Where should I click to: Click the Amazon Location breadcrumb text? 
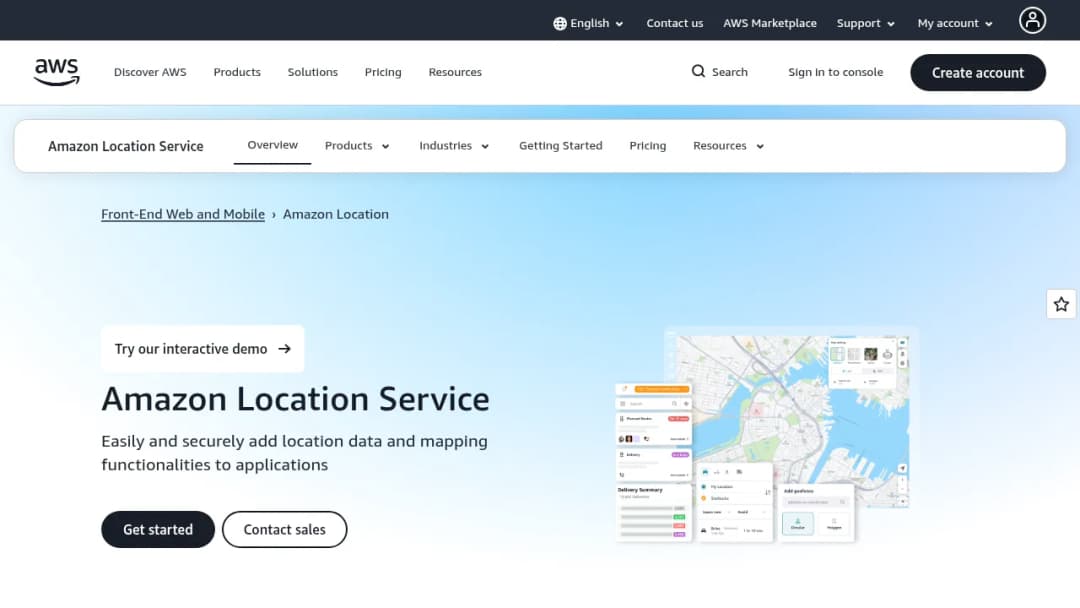(x=336, y=214)
